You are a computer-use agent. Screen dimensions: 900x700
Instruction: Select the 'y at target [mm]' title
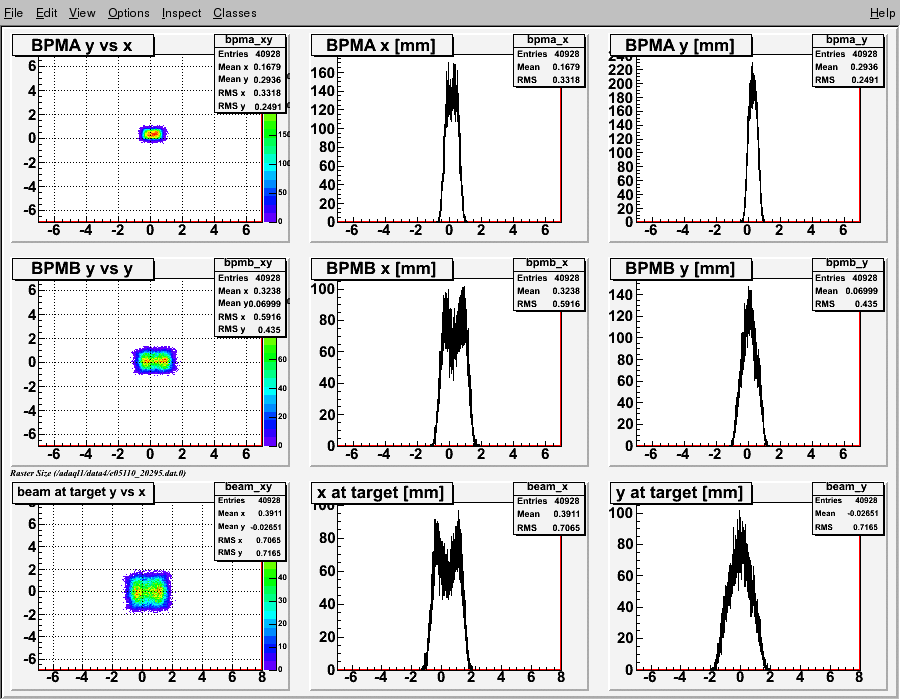tap(681, 492)
